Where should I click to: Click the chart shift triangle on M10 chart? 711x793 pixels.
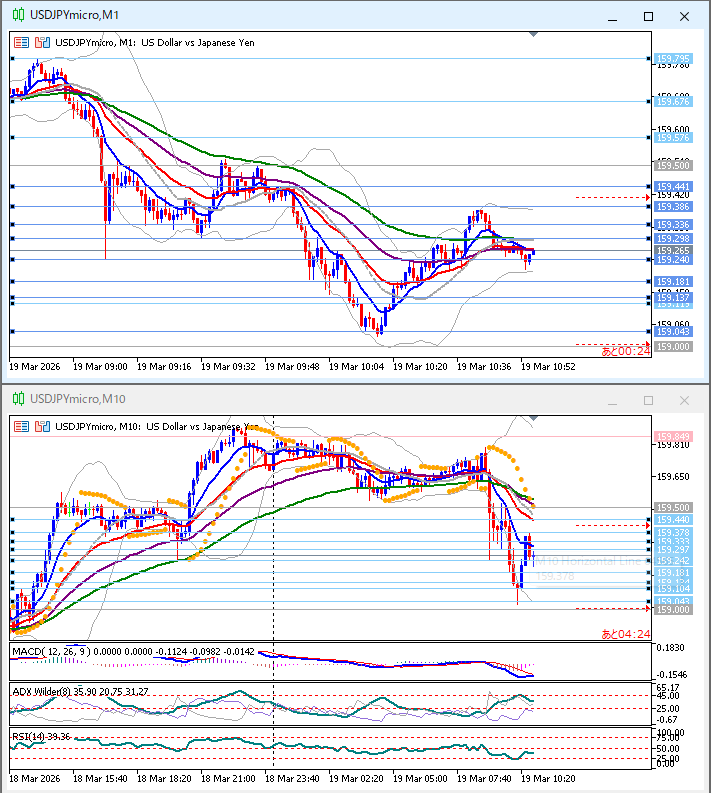(532, 419)
